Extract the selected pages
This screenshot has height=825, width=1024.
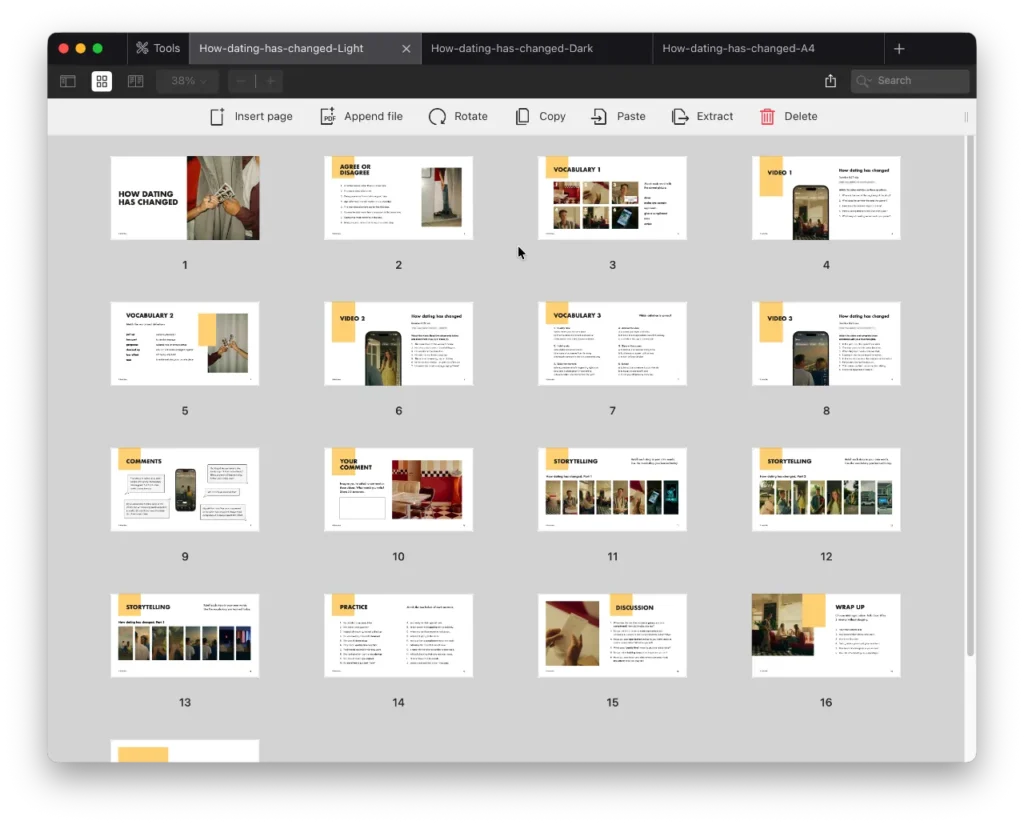click(x=702, y=116)
